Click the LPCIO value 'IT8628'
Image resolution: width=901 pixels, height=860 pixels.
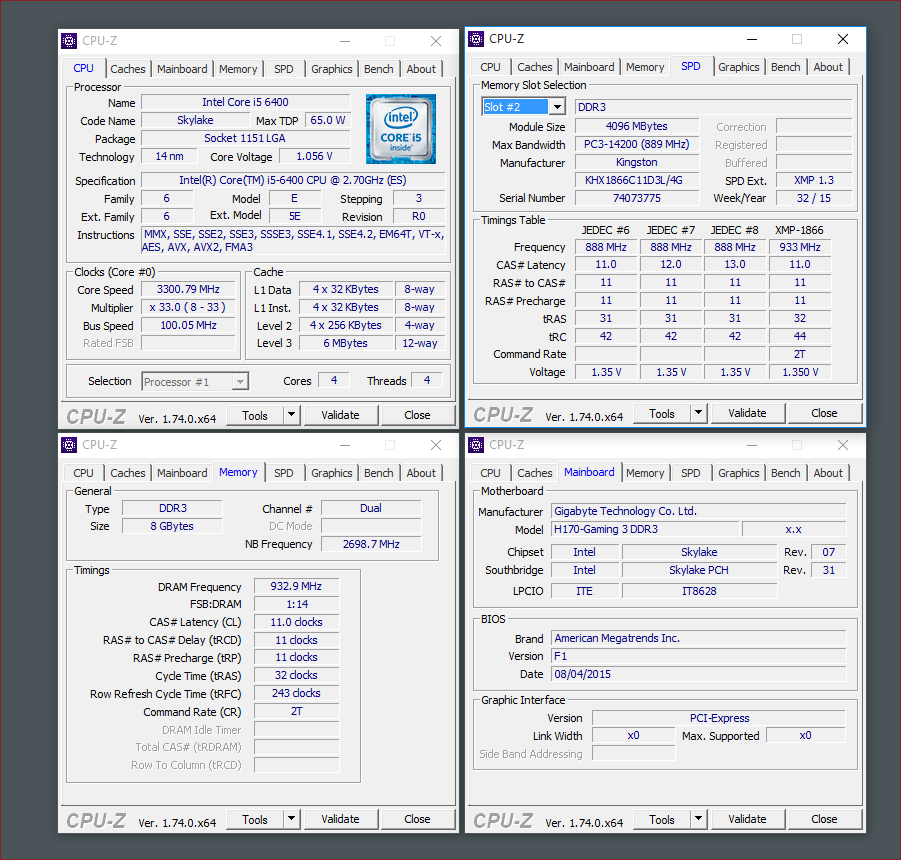699,591
